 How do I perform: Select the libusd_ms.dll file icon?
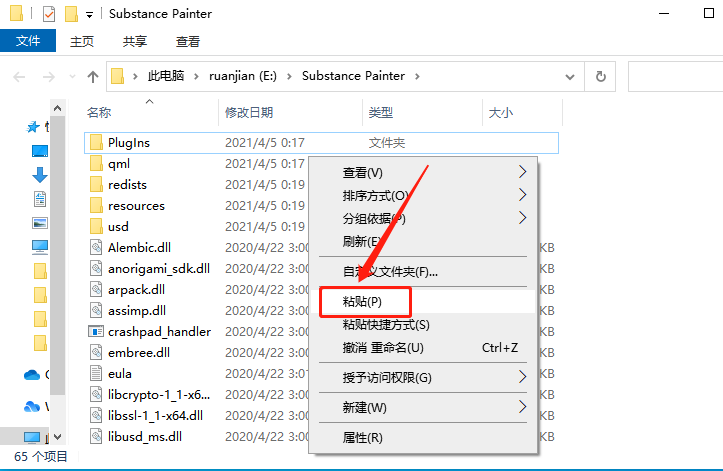pyautogui.click(x=96, y=436)
